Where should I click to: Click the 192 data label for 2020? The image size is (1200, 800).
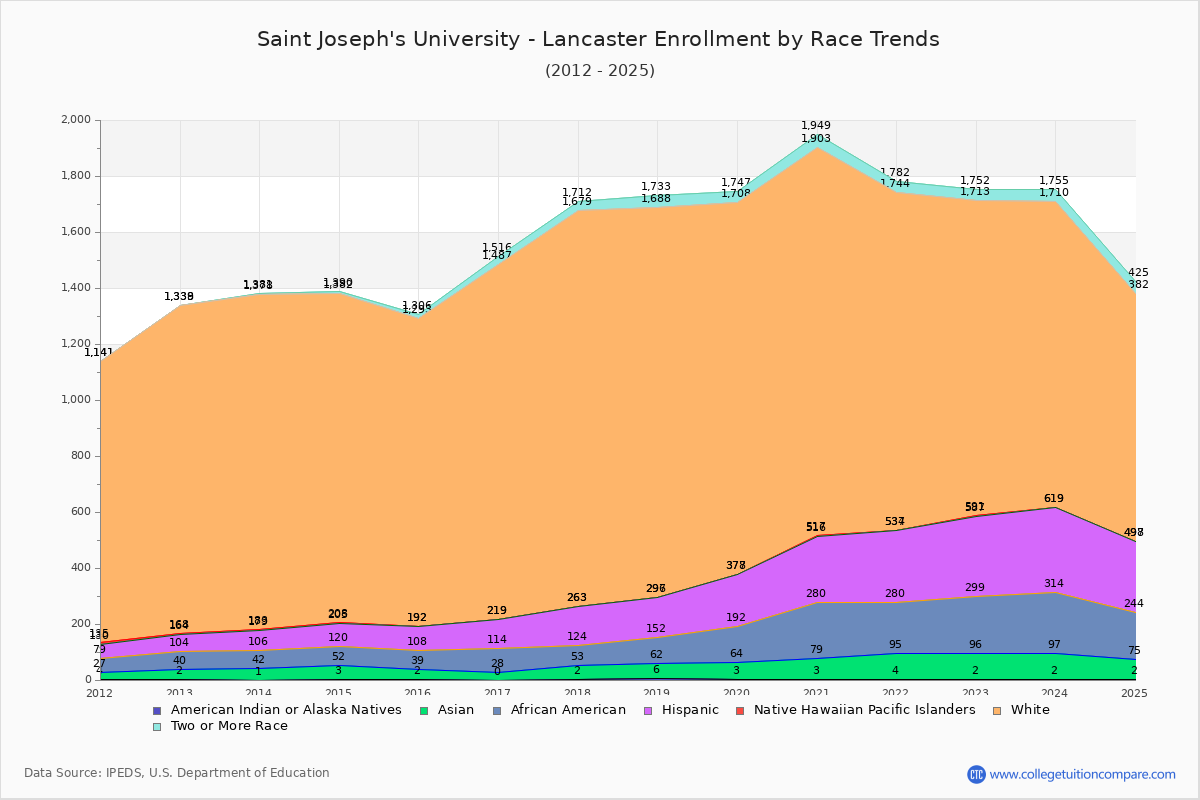tap(736, 618)
